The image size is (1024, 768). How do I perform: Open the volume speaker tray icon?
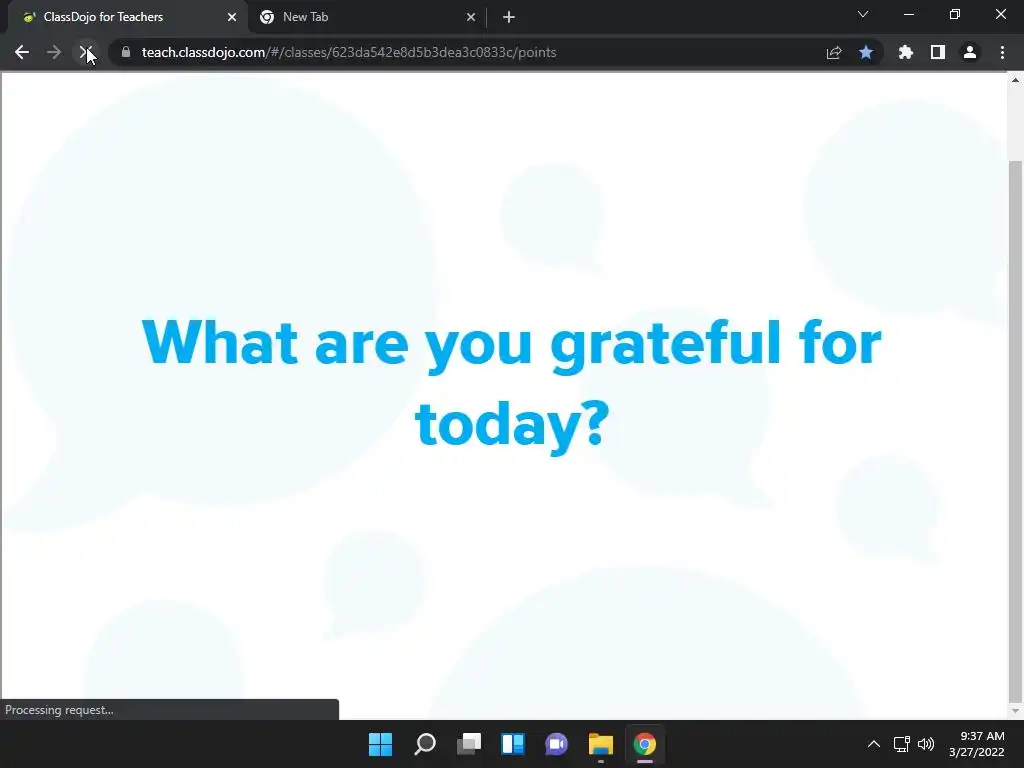(926, 744)
